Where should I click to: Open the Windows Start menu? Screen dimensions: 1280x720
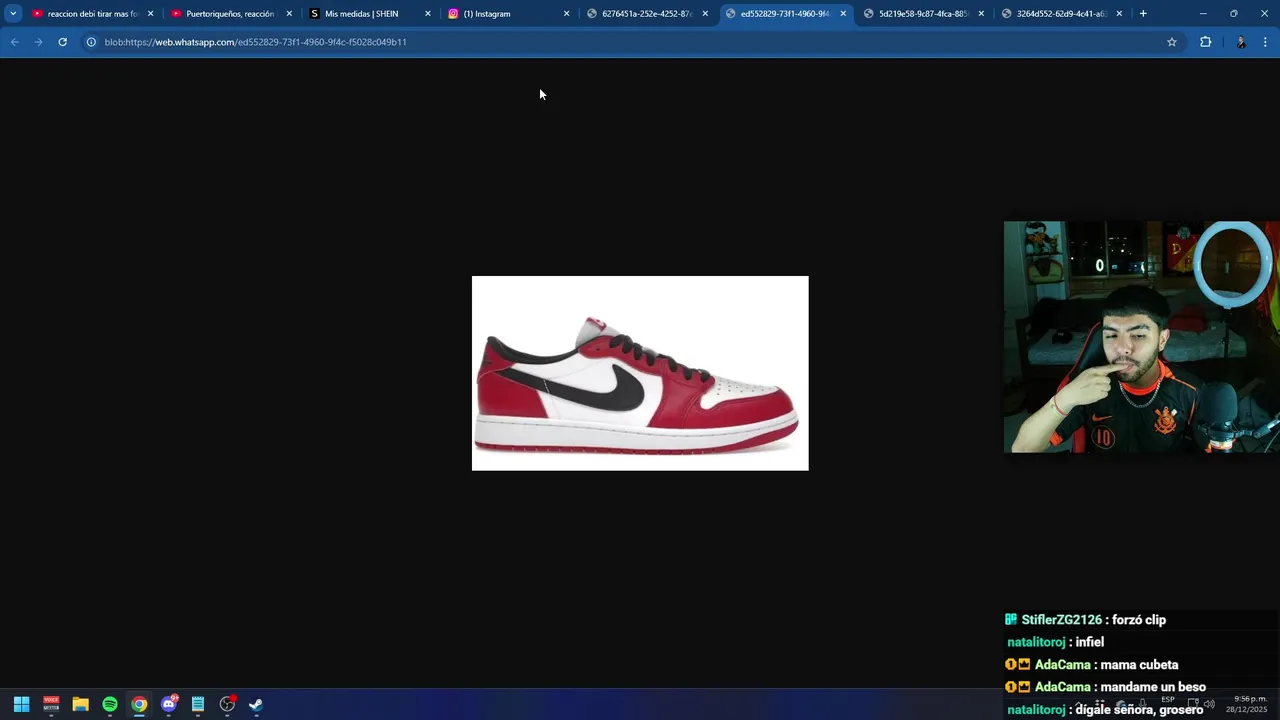click(x=21, y=704)
